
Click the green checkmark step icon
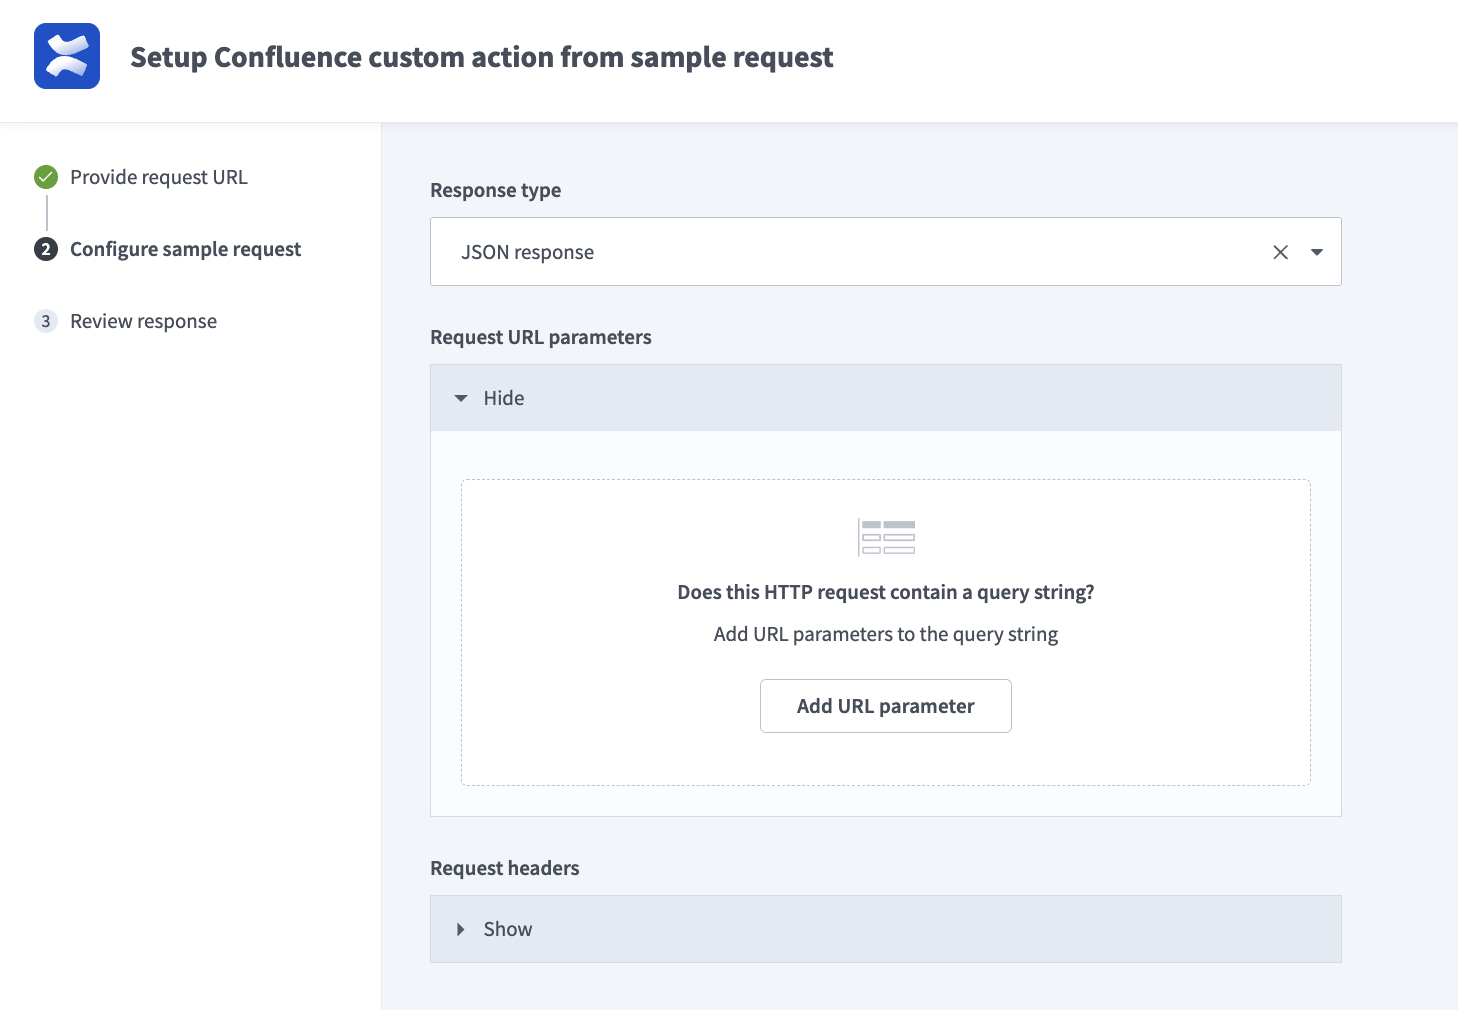(x=46, y=177)
